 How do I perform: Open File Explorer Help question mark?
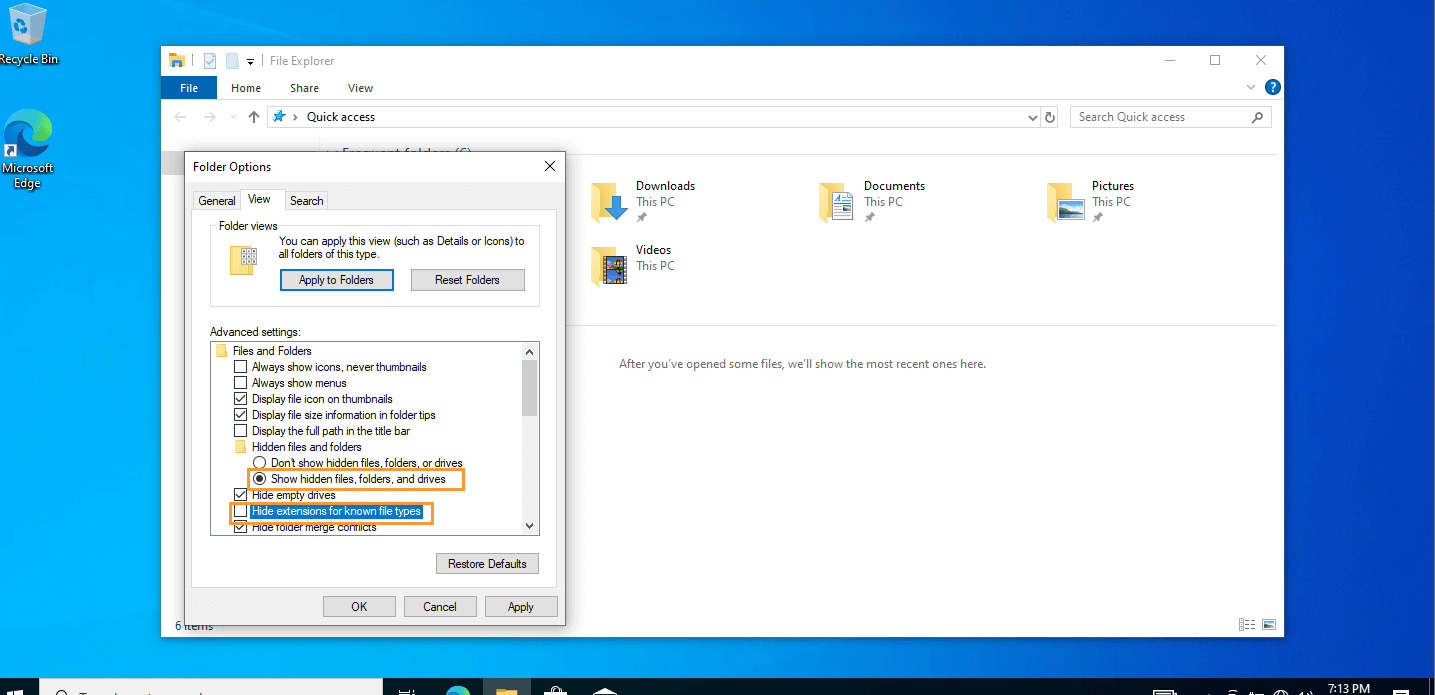(1272, 88)
